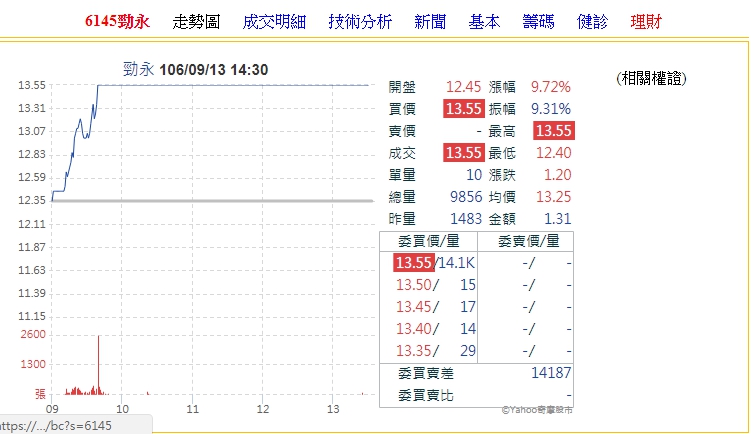The height and width of the screenshot is (434, 751).
Task: Click the 委買賣比 label
Action: pyautogui.click(x=426, y=396)
